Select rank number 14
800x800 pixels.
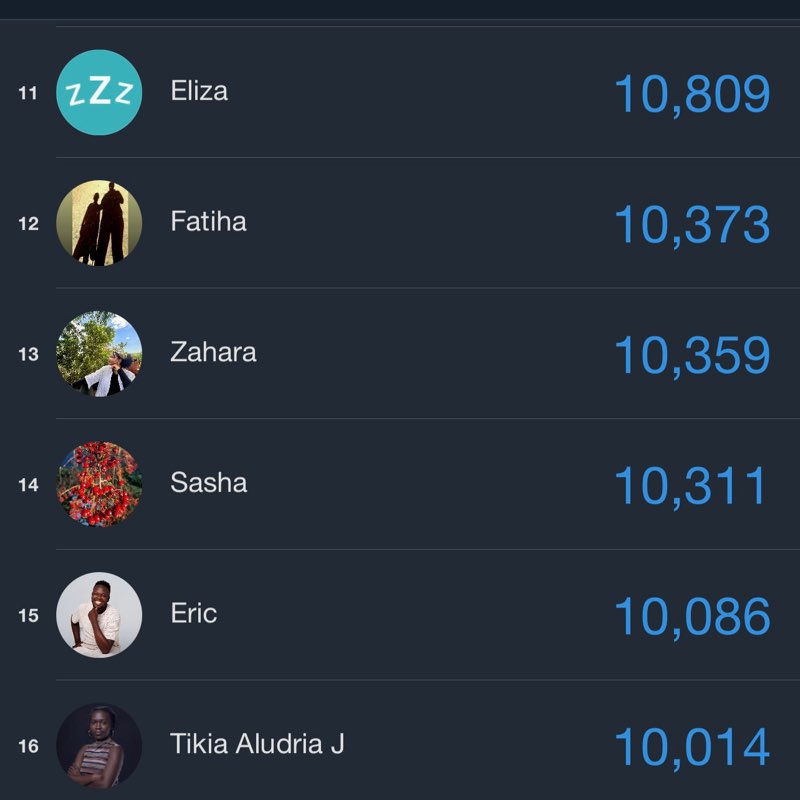(x=28, y=485)
